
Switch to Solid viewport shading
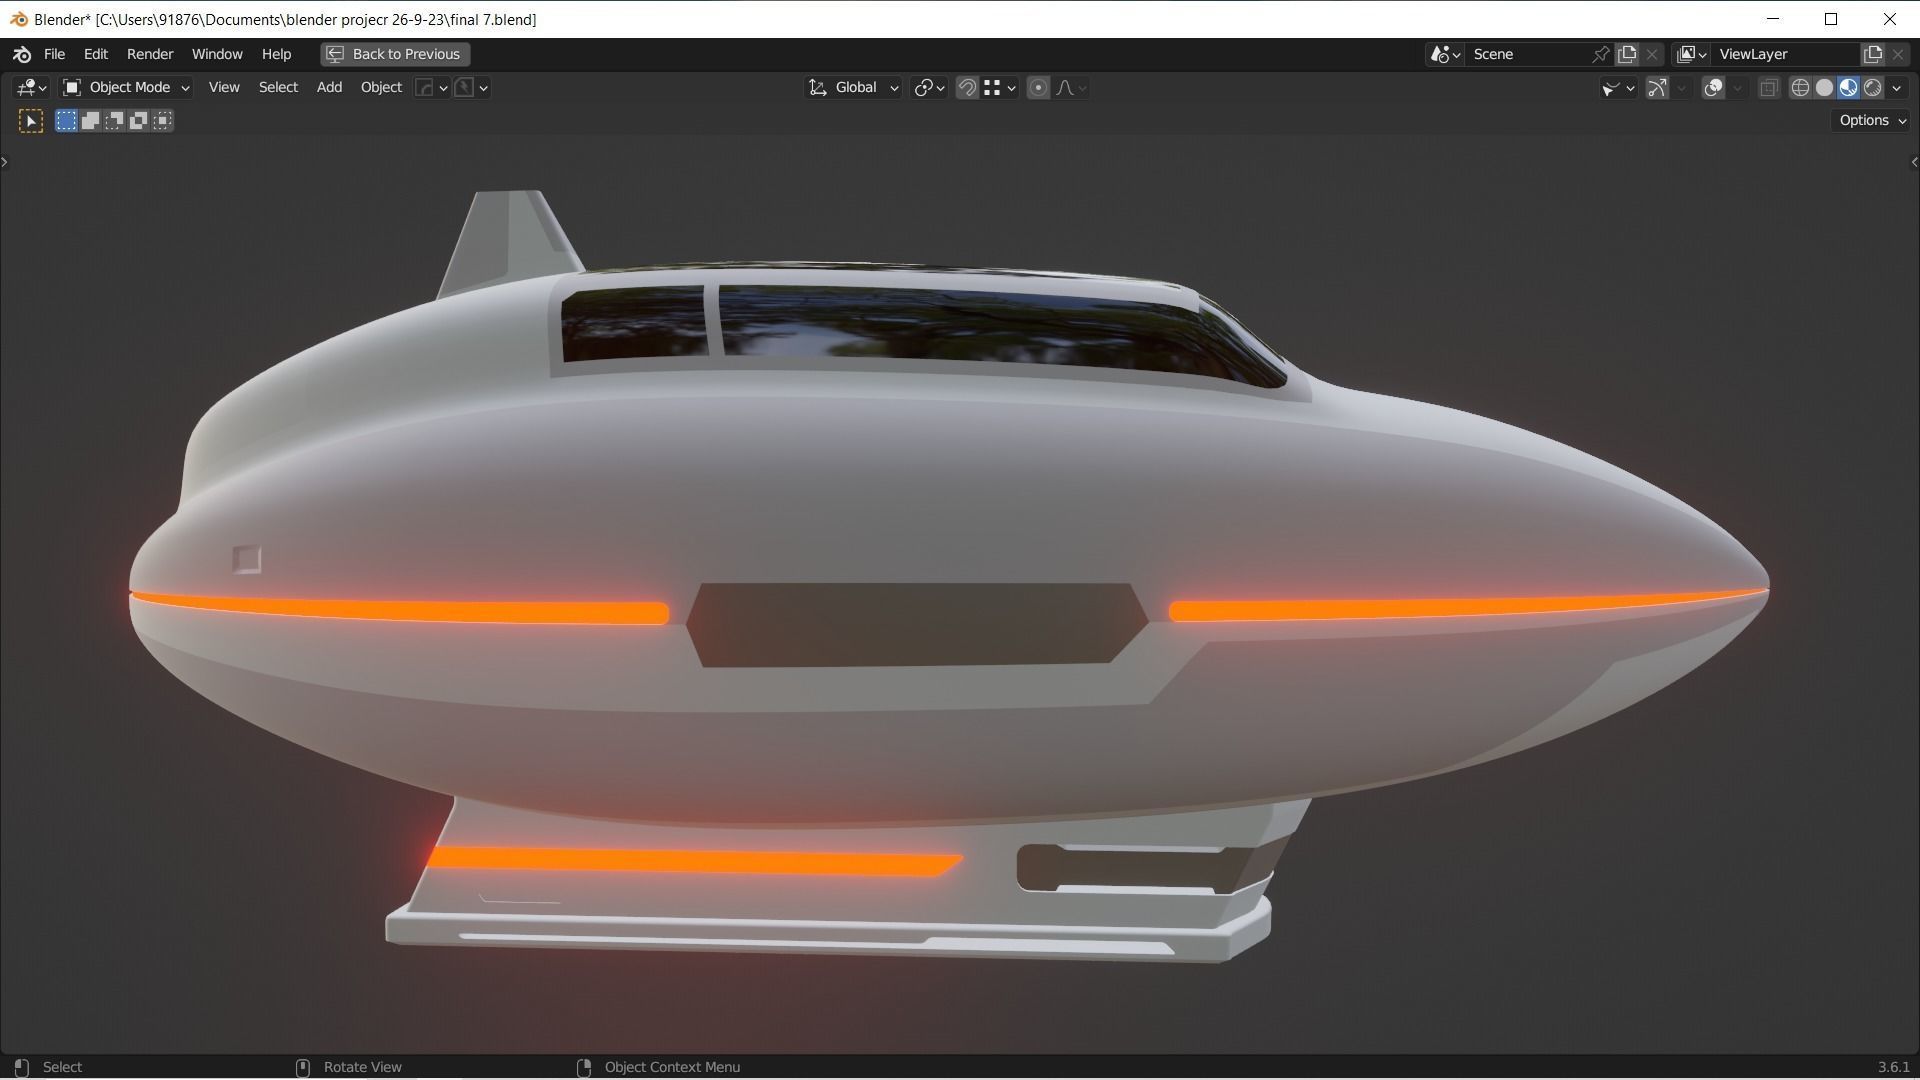click(x=1823, y=87)
